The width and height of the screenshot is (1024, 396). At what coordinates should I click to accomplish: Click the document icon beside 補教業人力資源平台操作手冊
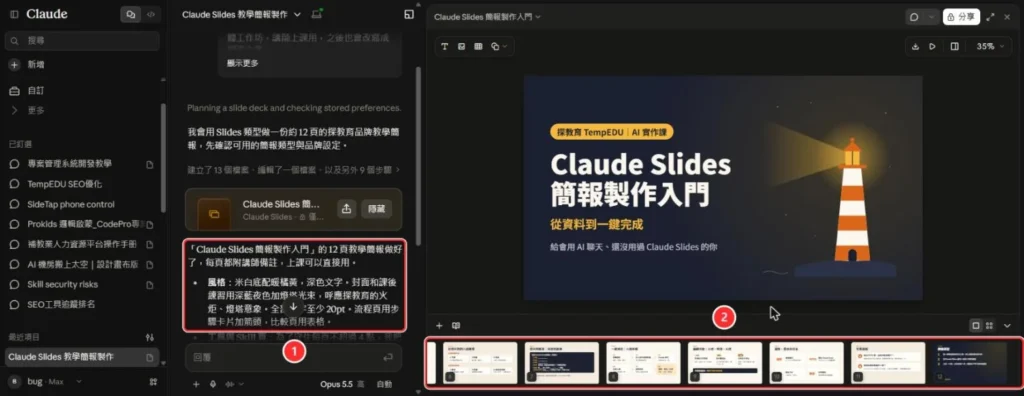(150, 244)
